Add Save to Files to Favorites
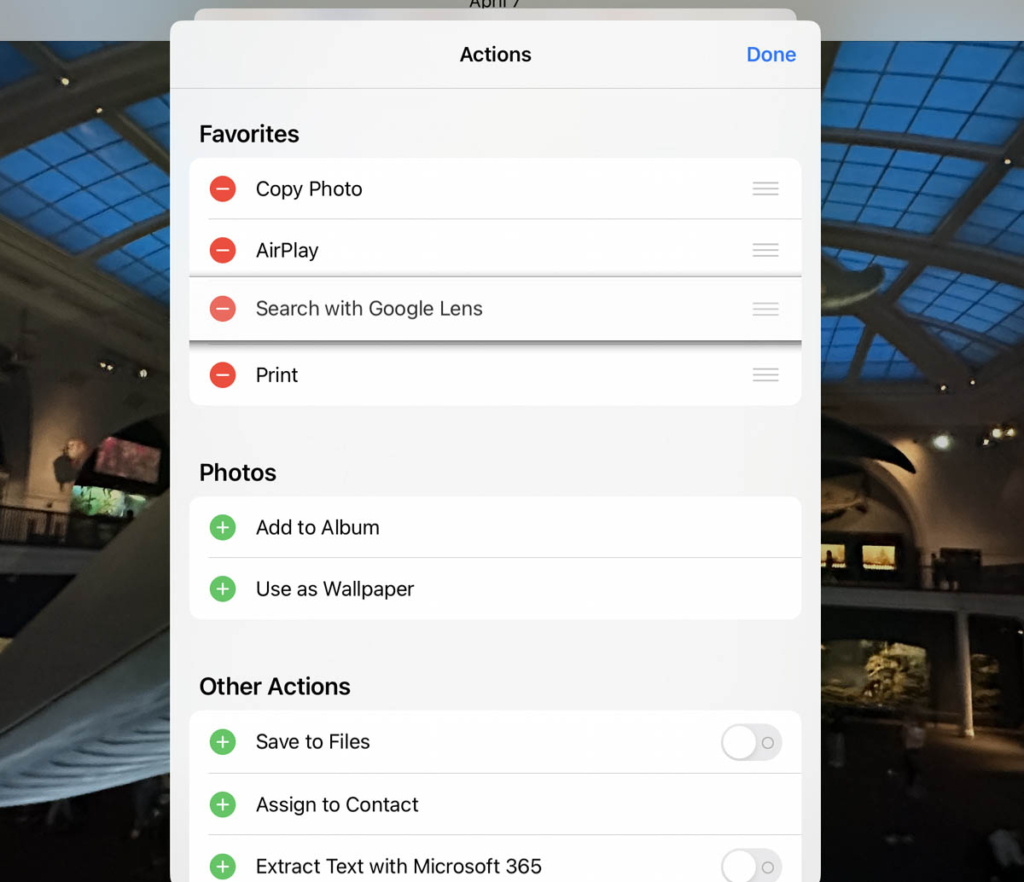1024x882 pixels. pyautogui.click(x=223, y=742)
